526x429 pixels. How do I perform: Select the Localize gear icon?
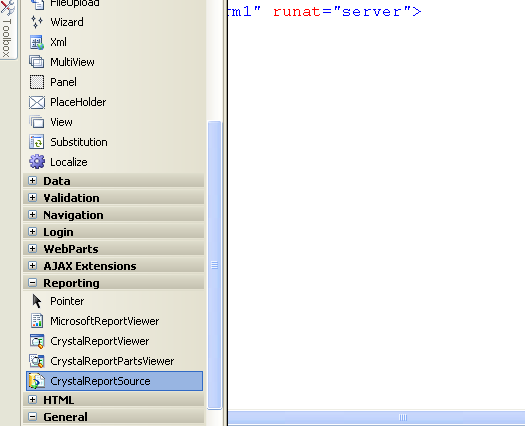point(37,162)
